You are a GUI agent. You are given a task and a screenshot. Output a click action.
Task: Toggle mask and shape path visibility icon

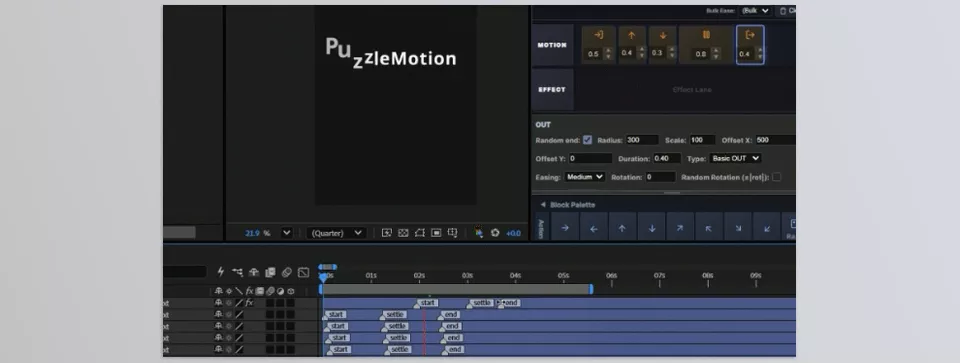click(419, 233)
